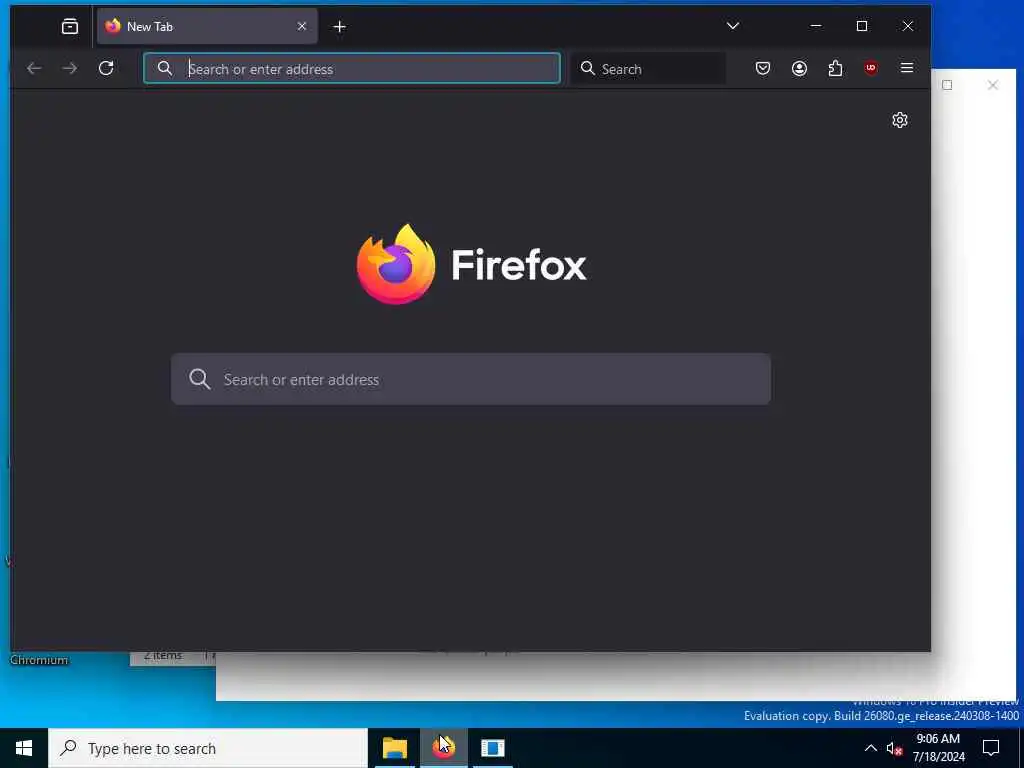Screen dimensions: 1024x768
Task: Click the magnifier icon in address bar
Action: pyautogui.click(x=165, y=68)
